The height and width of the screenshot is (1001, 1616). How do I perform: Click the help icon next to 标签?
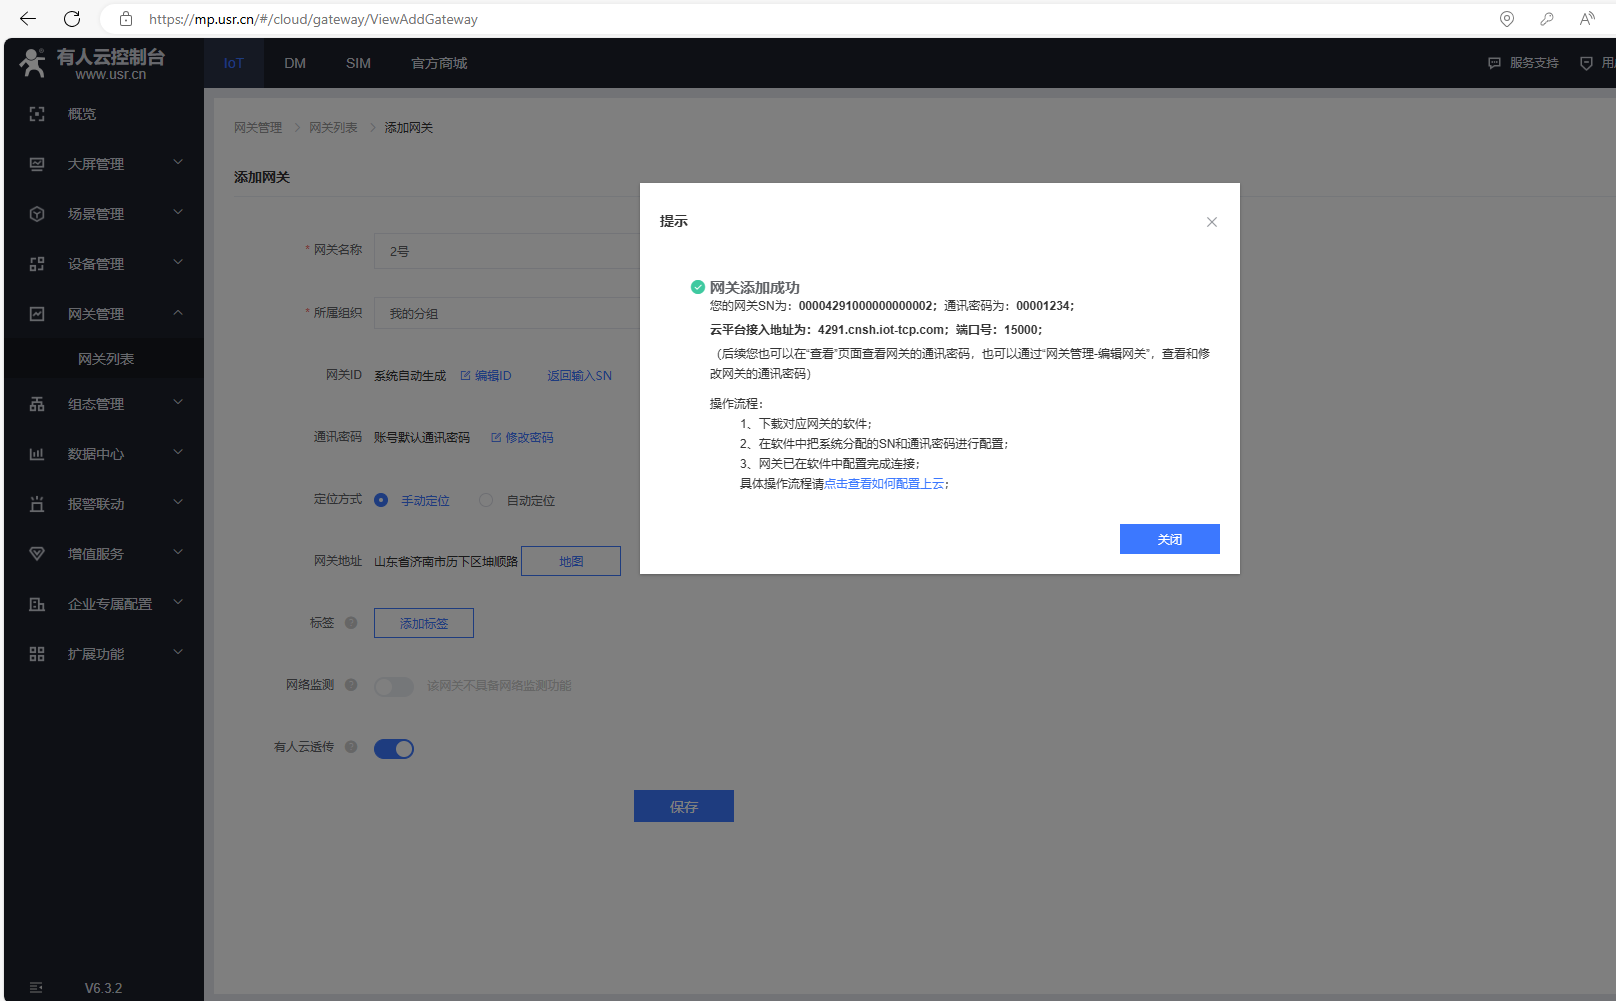pyautogui.click(x=351, y=623)
